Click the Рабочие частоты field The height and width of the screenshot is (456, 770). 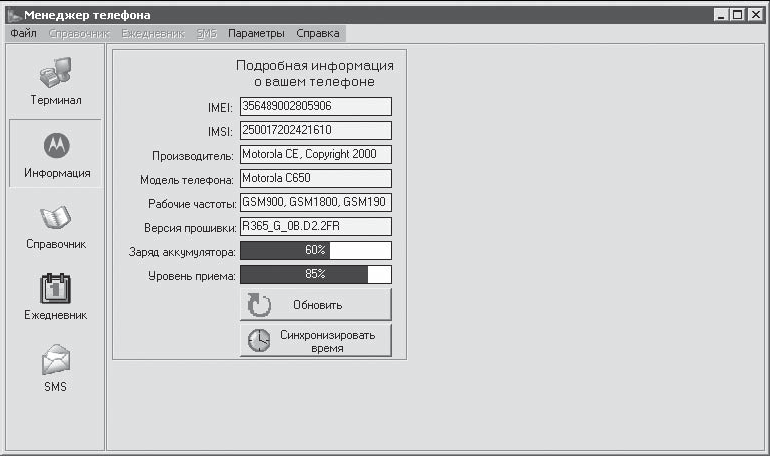click(316, 202)
